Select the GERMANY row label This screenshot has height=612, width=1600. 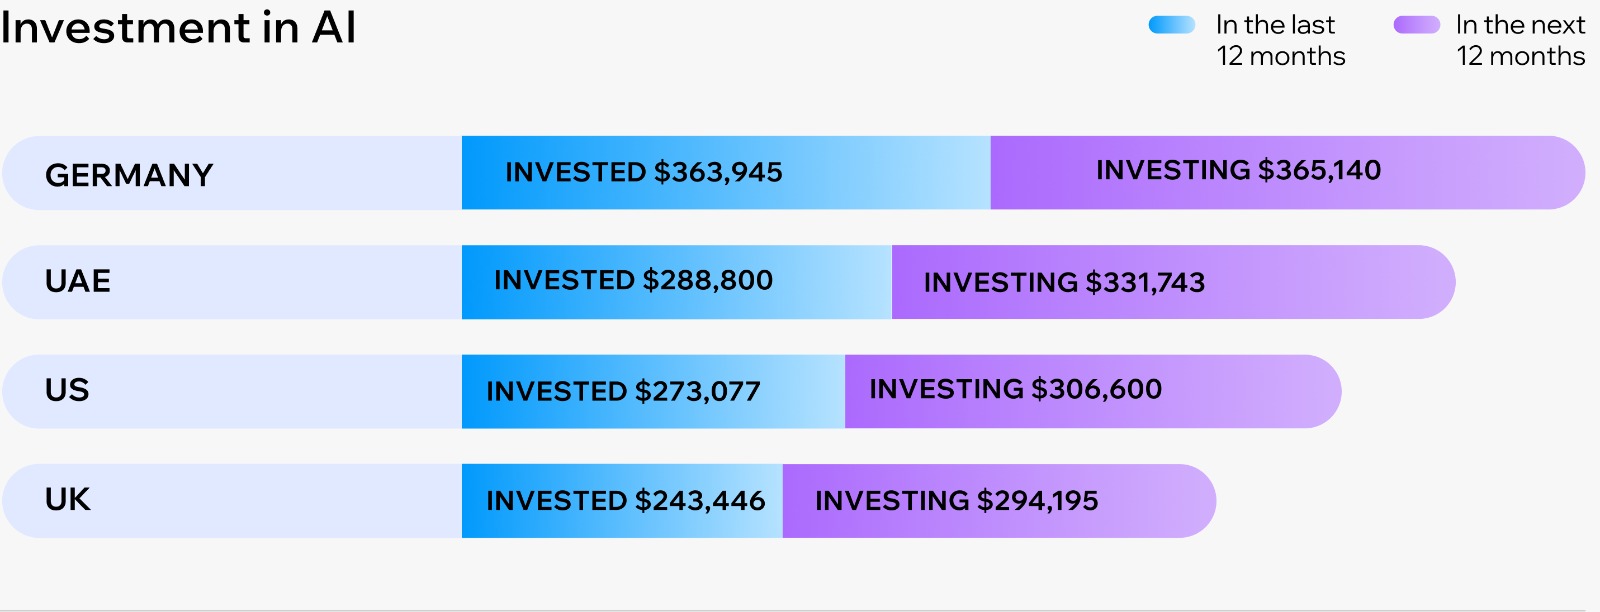[x=129, y=175]
